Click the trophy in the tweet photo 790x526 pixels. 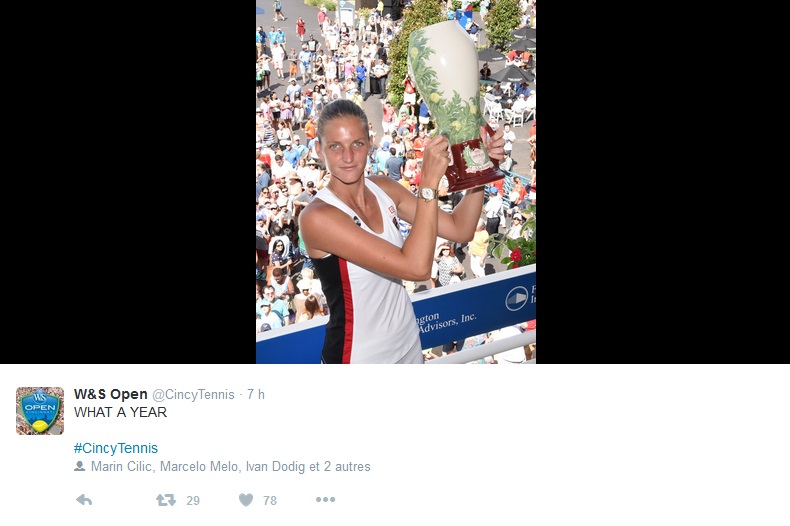(x=452, y=103)
